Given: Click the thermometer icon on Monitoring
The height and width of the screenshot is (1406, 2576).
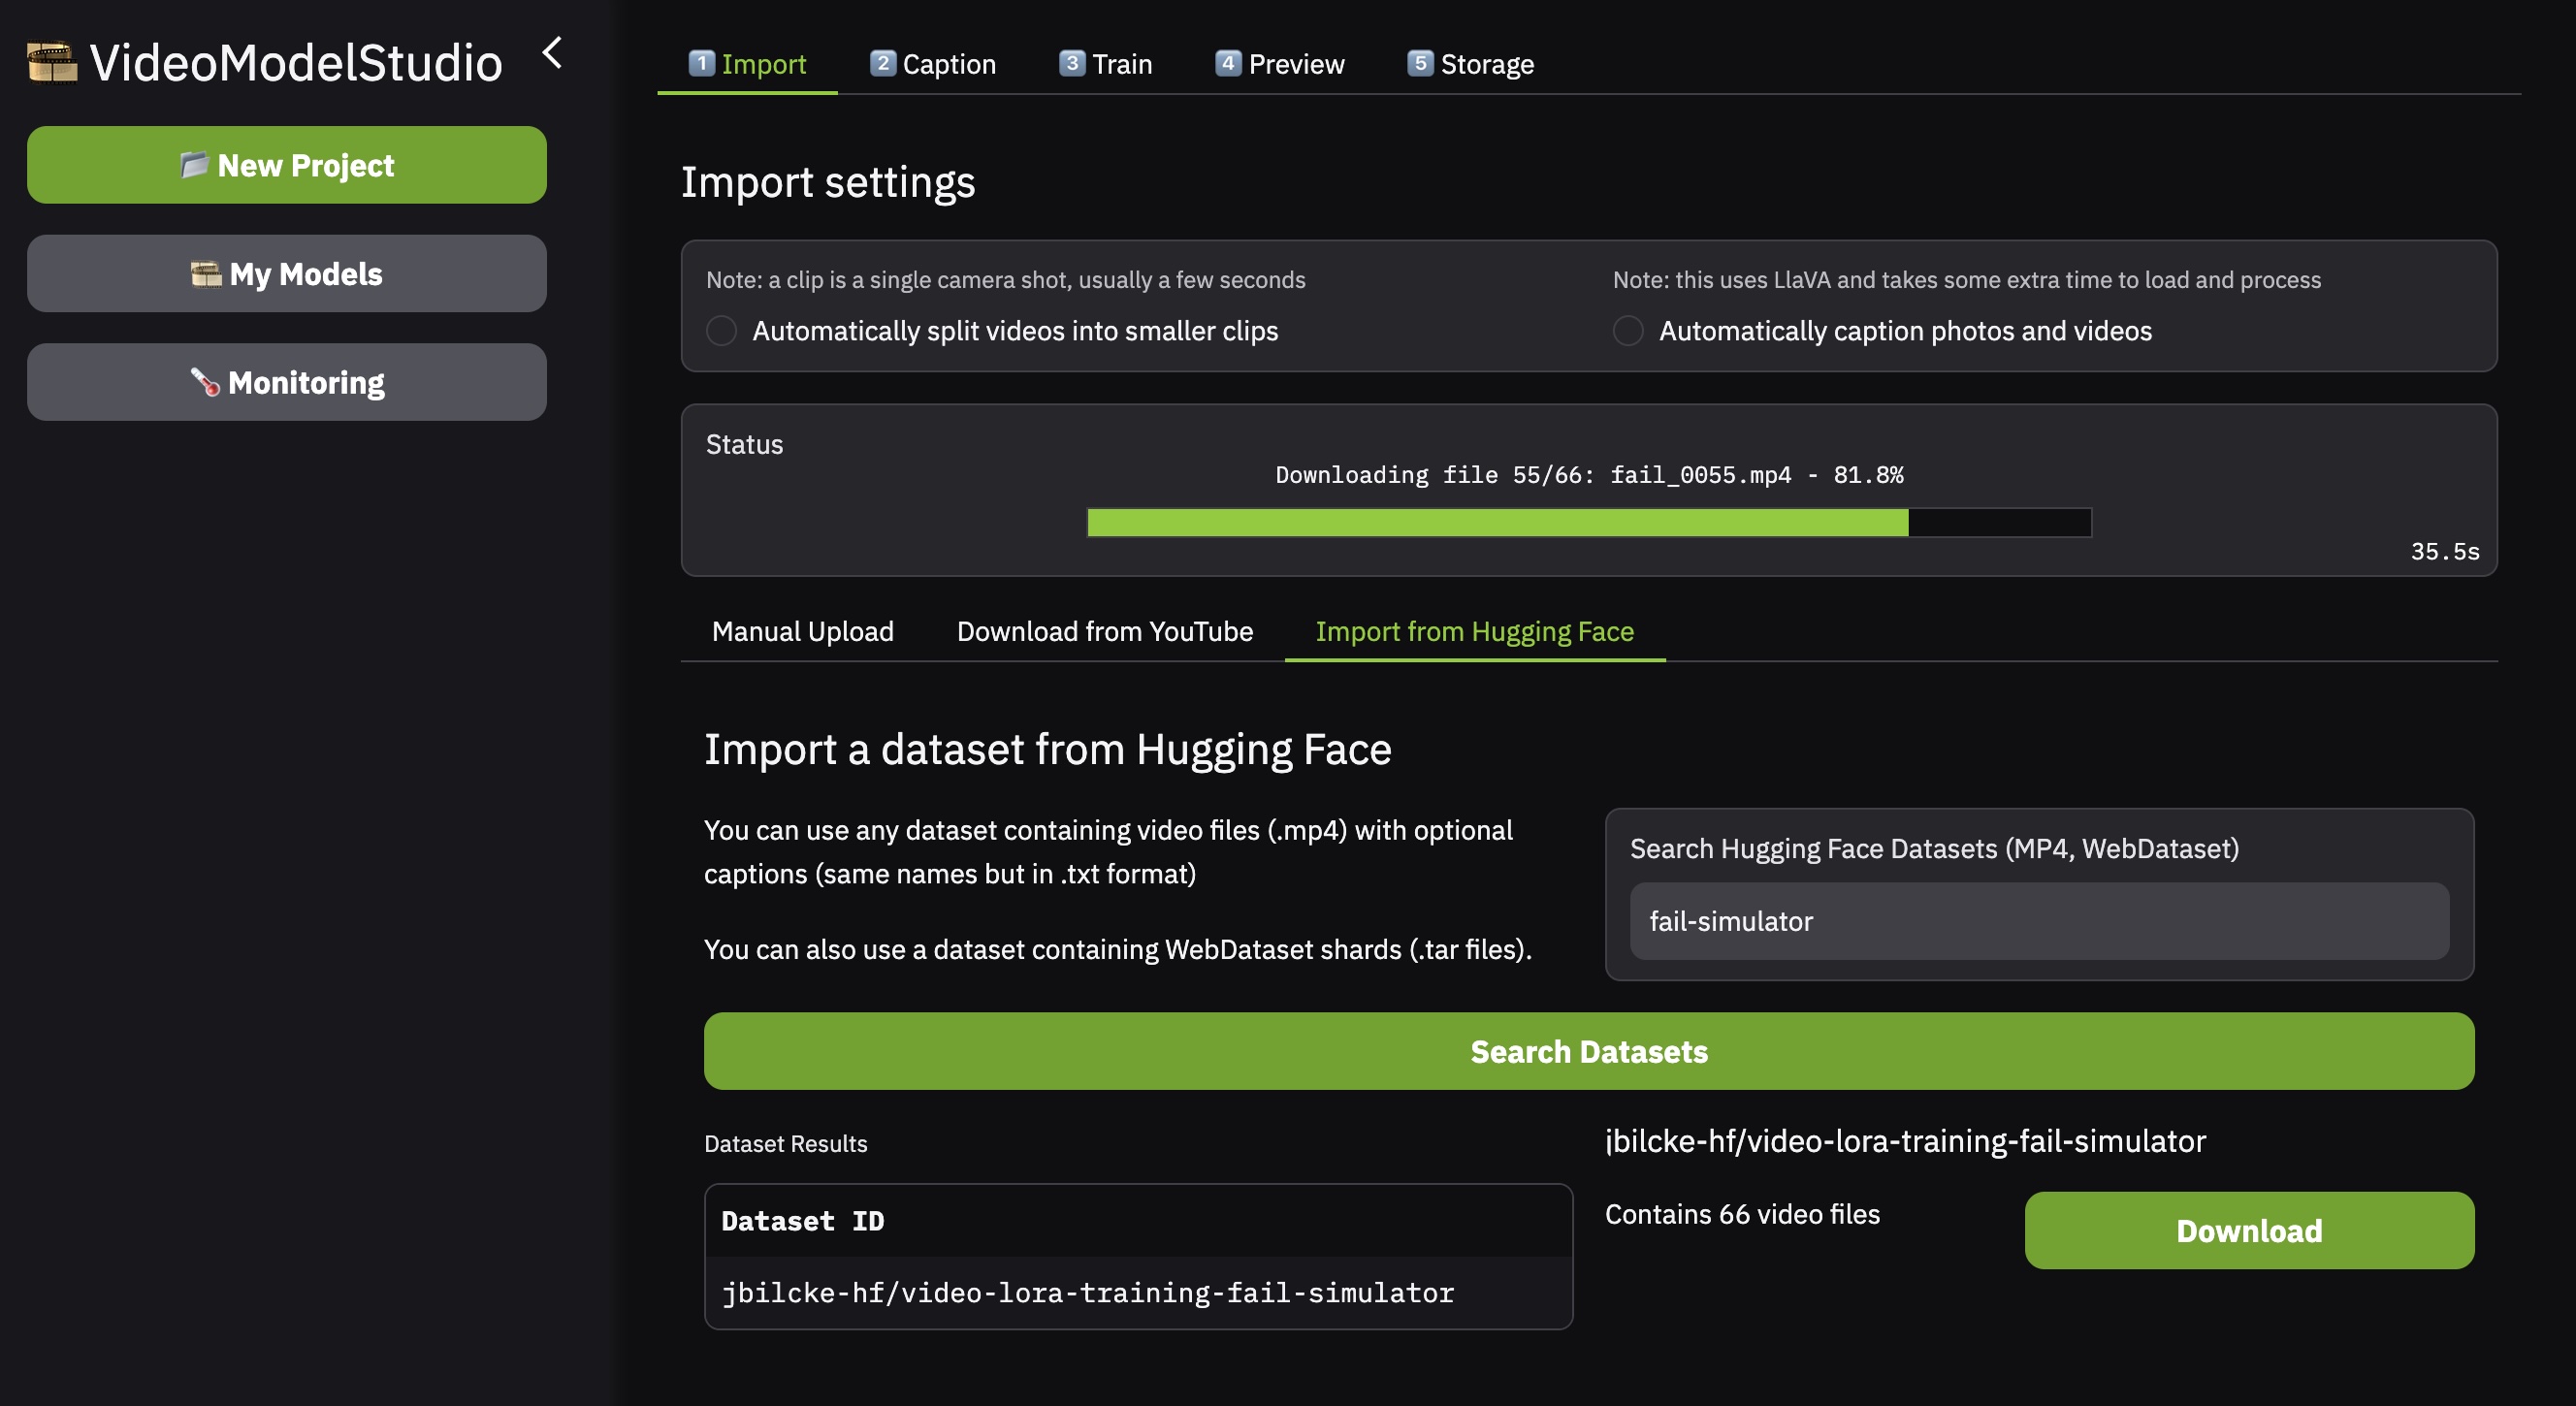Looking at the screenshot, I should click(x=205, y=382).
